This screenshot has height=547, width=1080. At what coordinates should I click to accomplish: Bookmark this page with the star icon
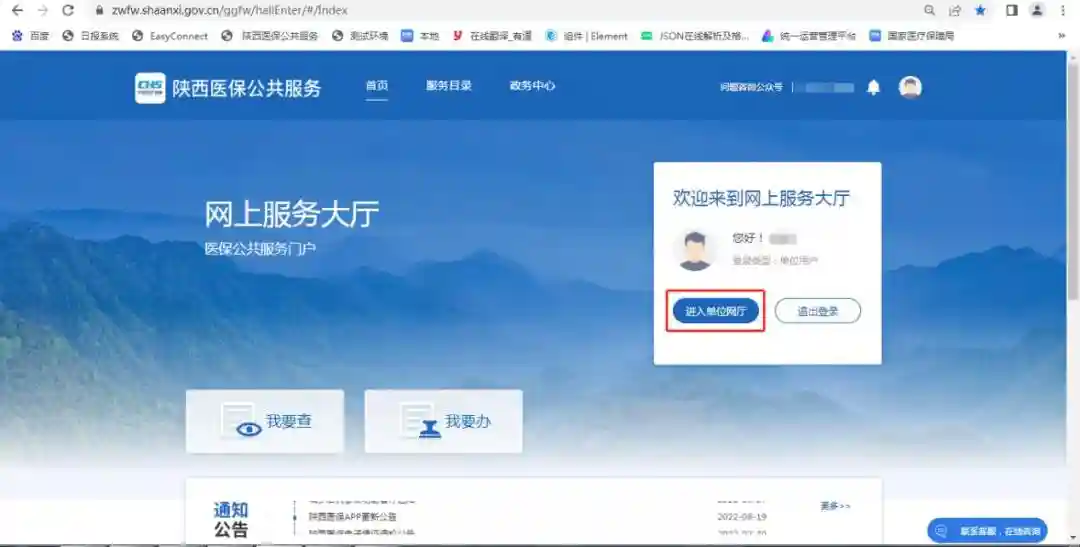tap(980, 10)
